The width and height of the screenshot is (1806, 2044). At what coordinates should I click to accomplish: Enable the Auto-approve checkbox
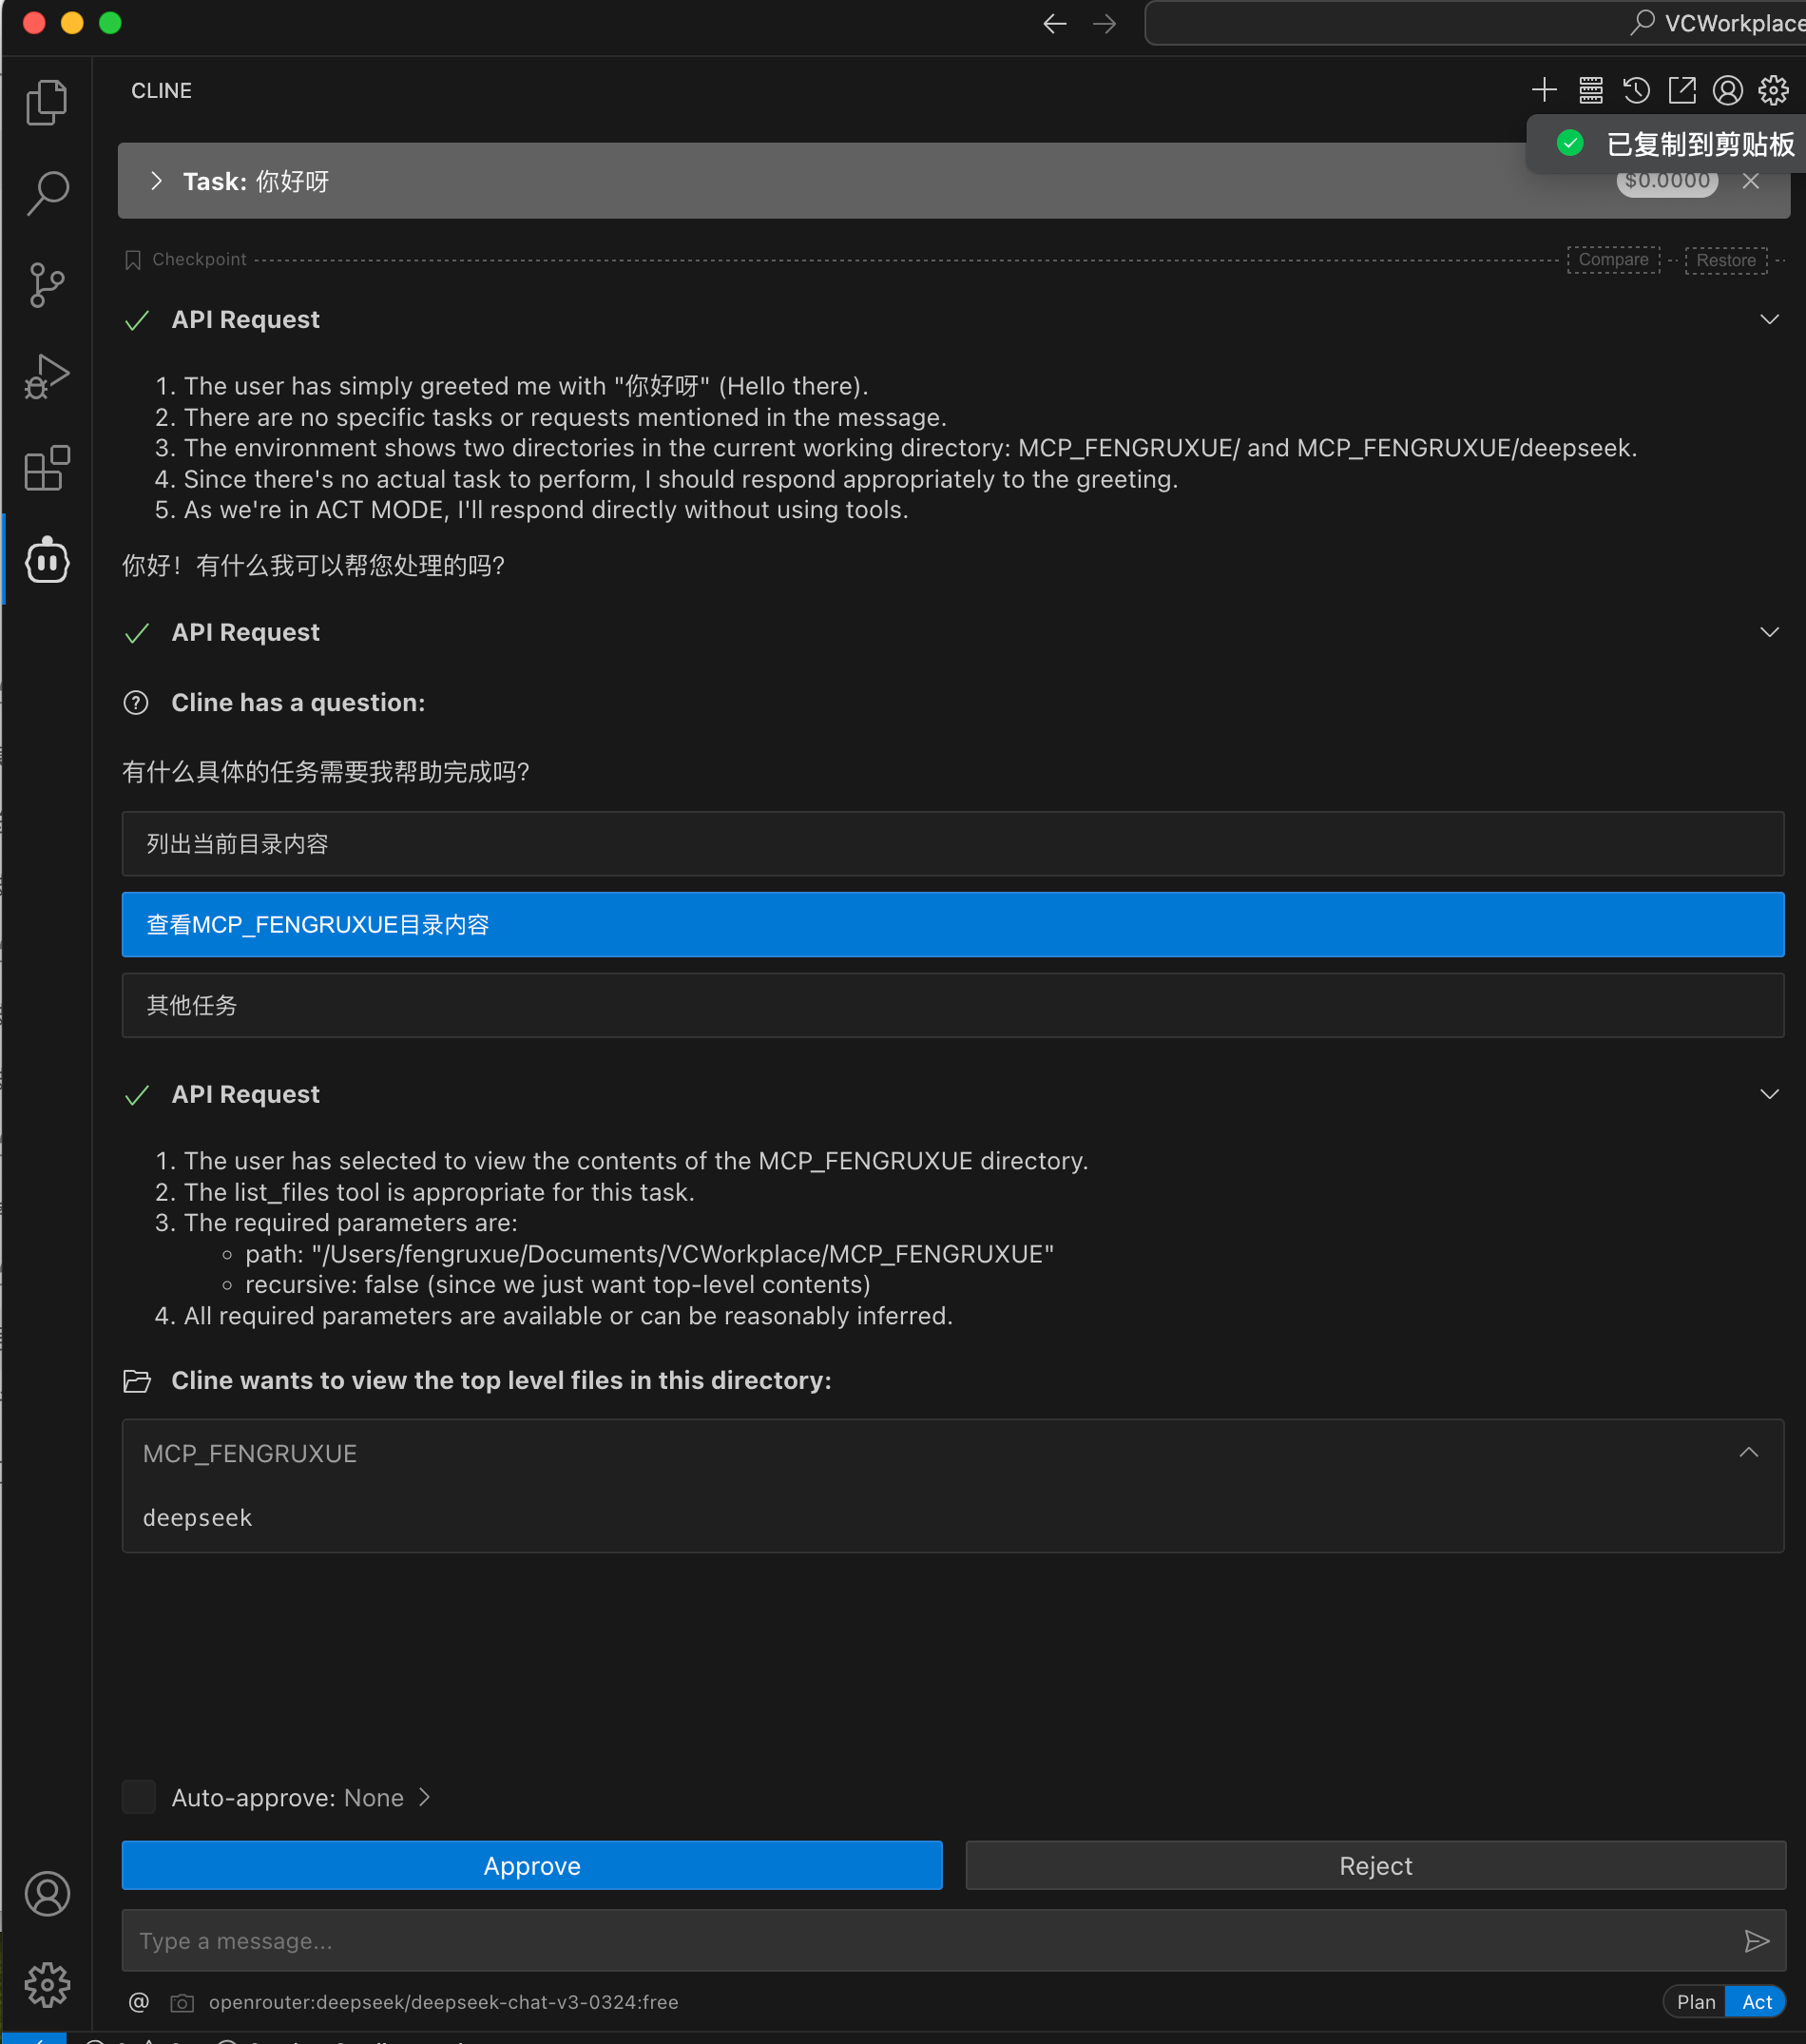pos(139,1797)
